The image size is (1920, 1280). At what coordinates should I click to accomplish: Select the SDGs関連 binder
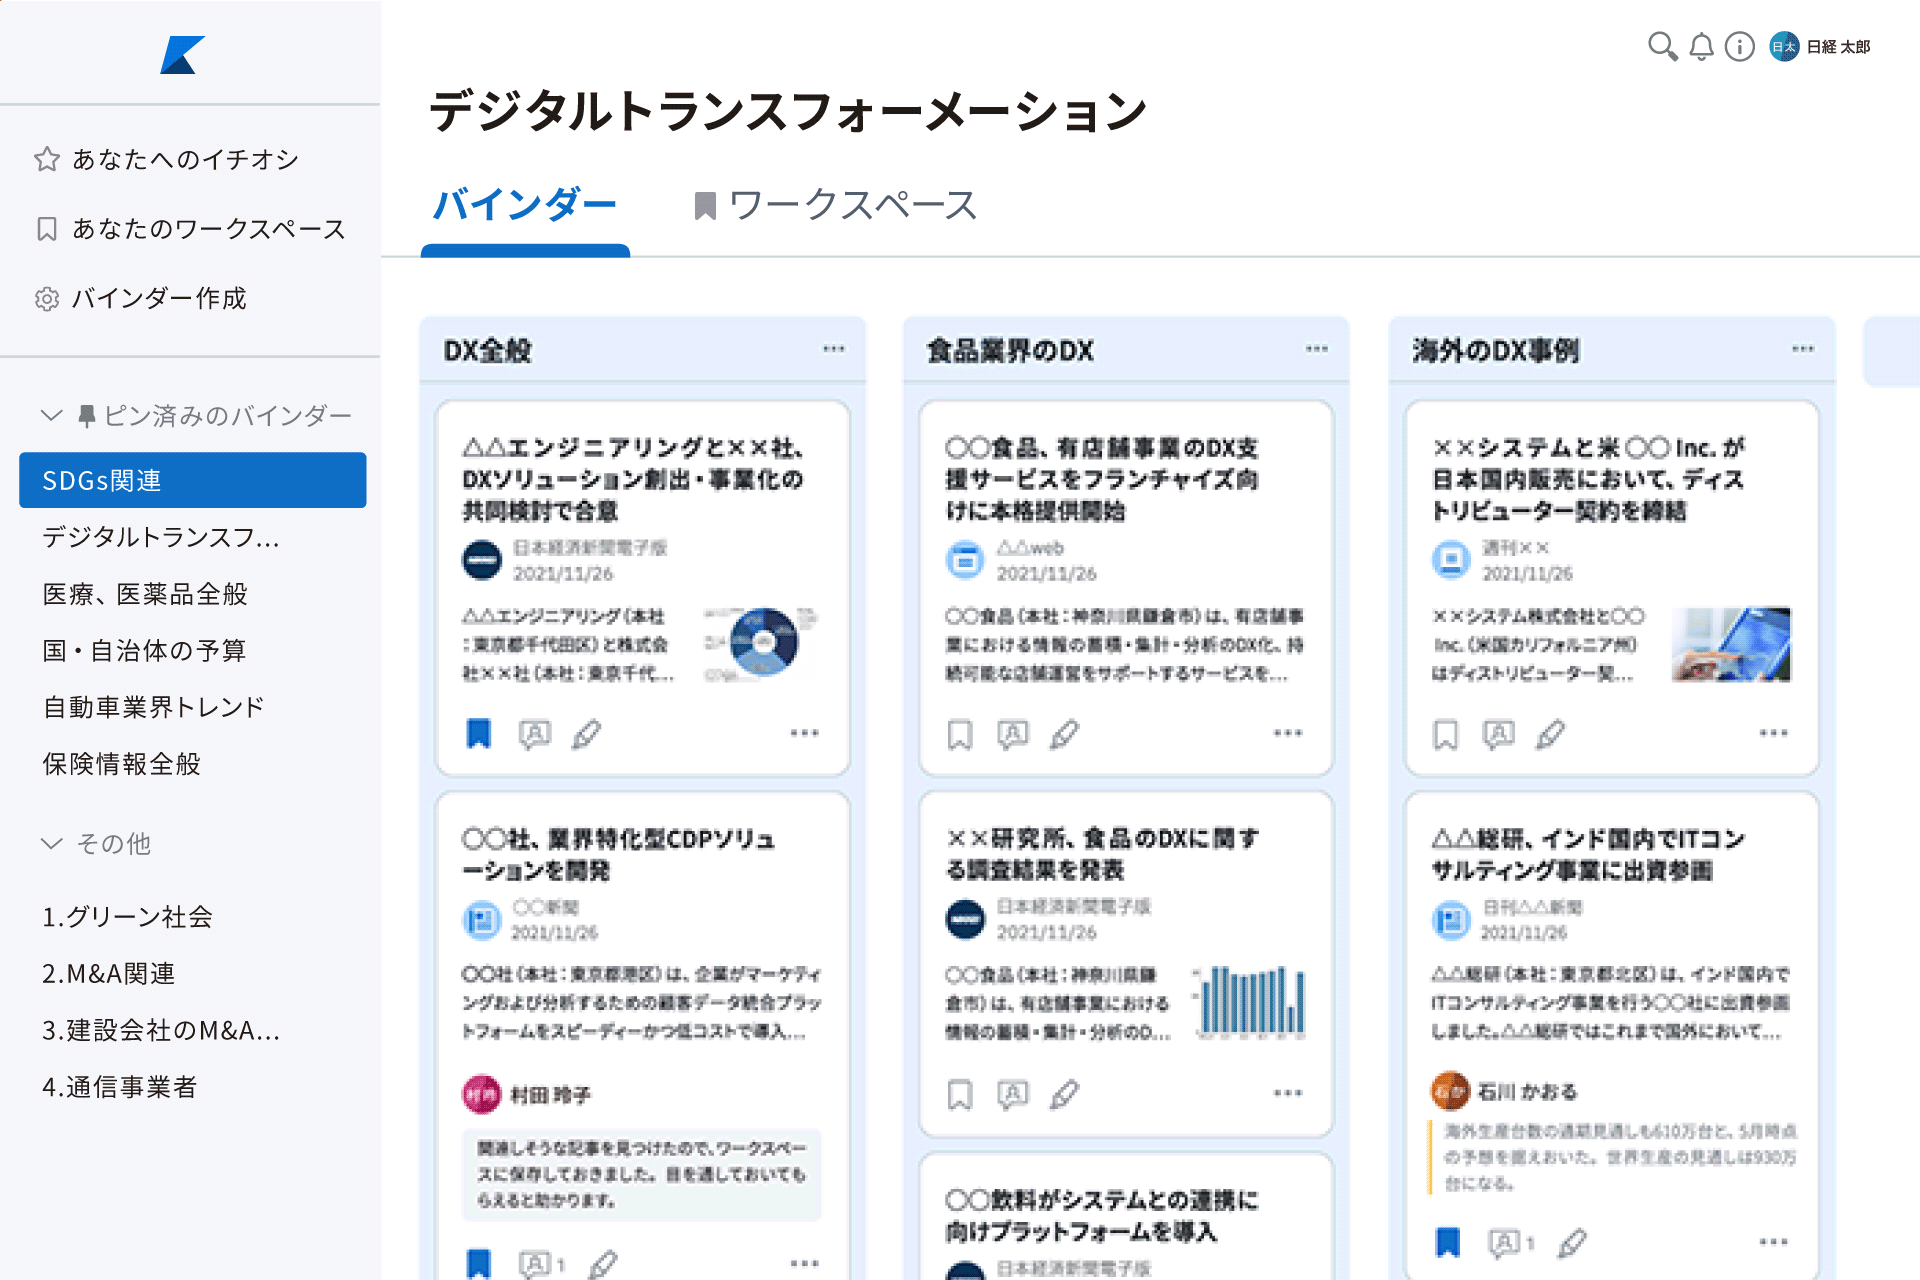[x=193, y=480]
